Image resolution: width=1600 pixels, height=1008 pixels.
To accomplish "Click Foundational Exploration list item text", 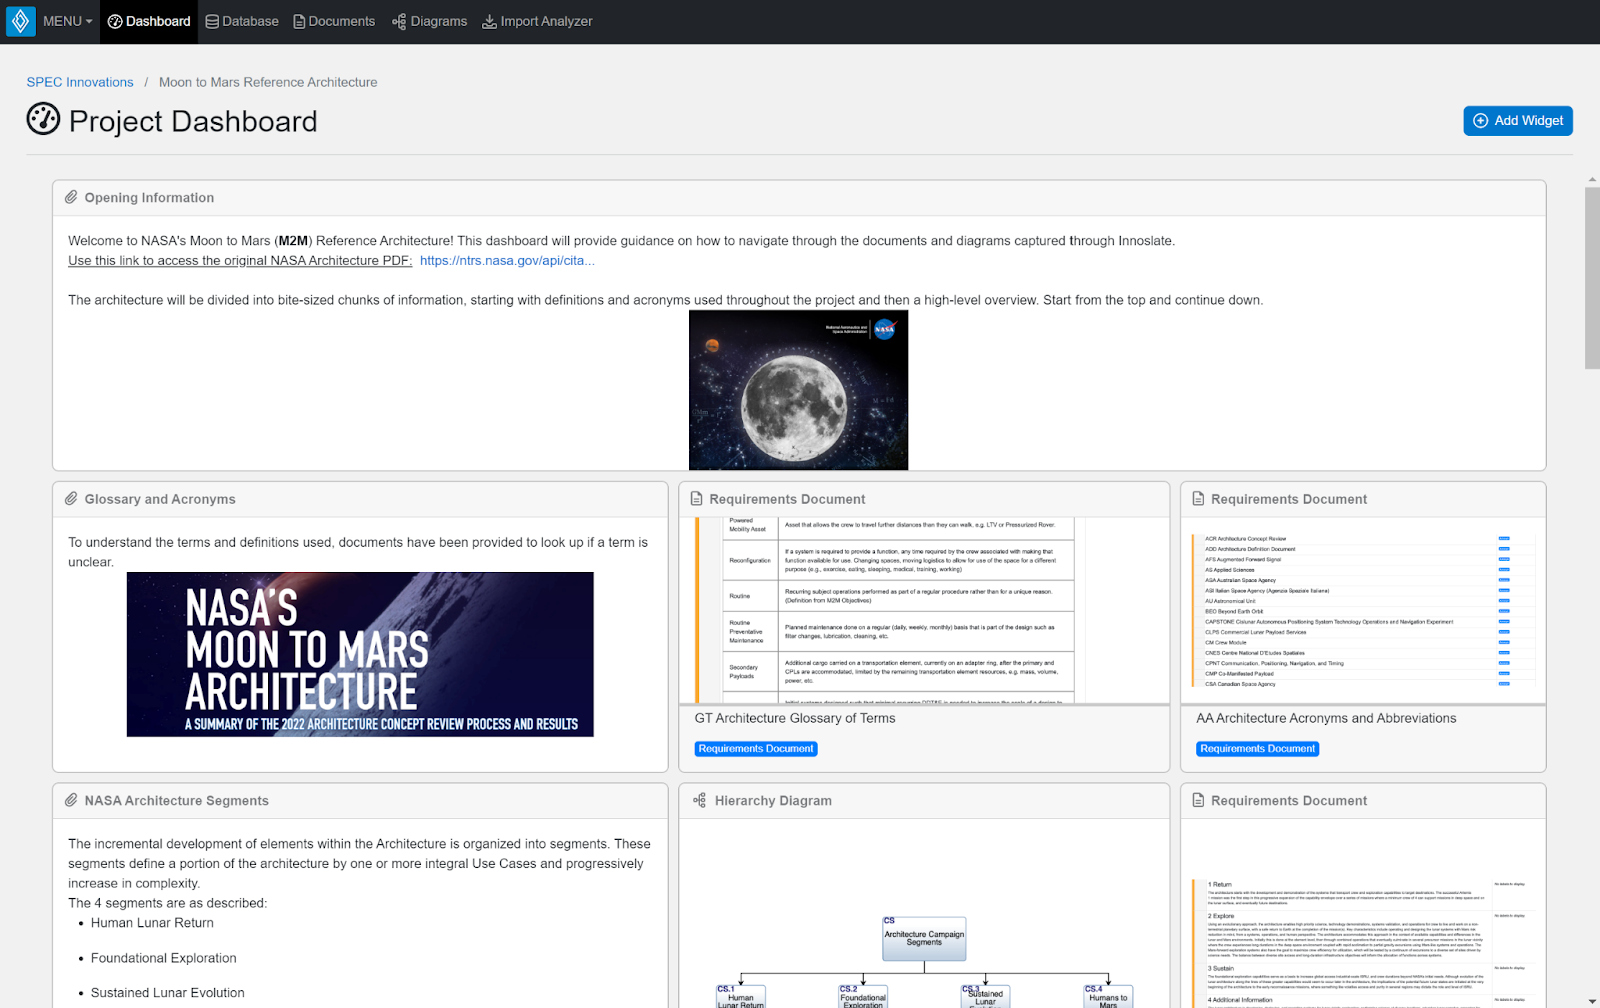I will tap(164, 958).
